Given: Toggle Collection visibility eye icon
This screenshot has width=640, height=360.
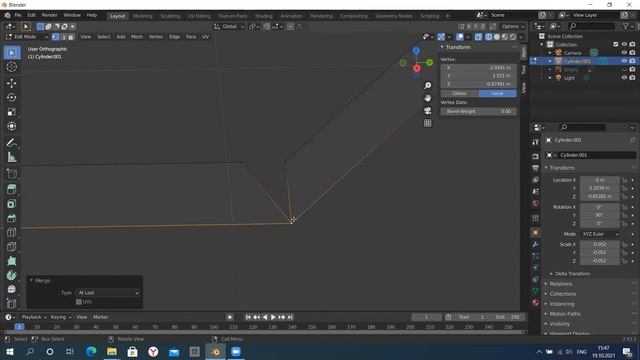Looking at the screenshot, I should point(624,44).
